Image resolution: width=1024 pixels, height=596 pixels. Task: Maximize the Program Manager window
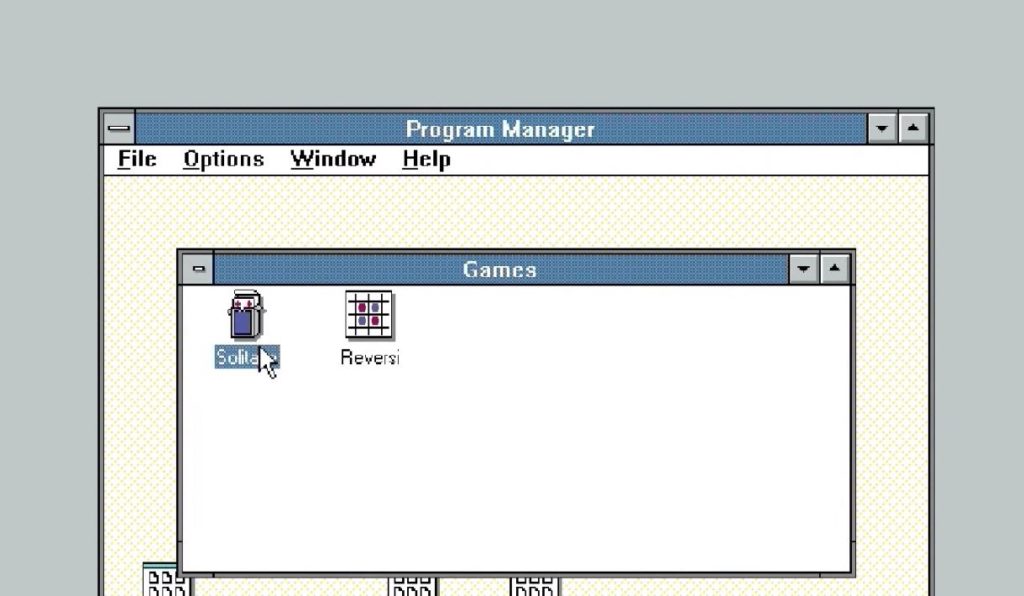coord(913,128)
